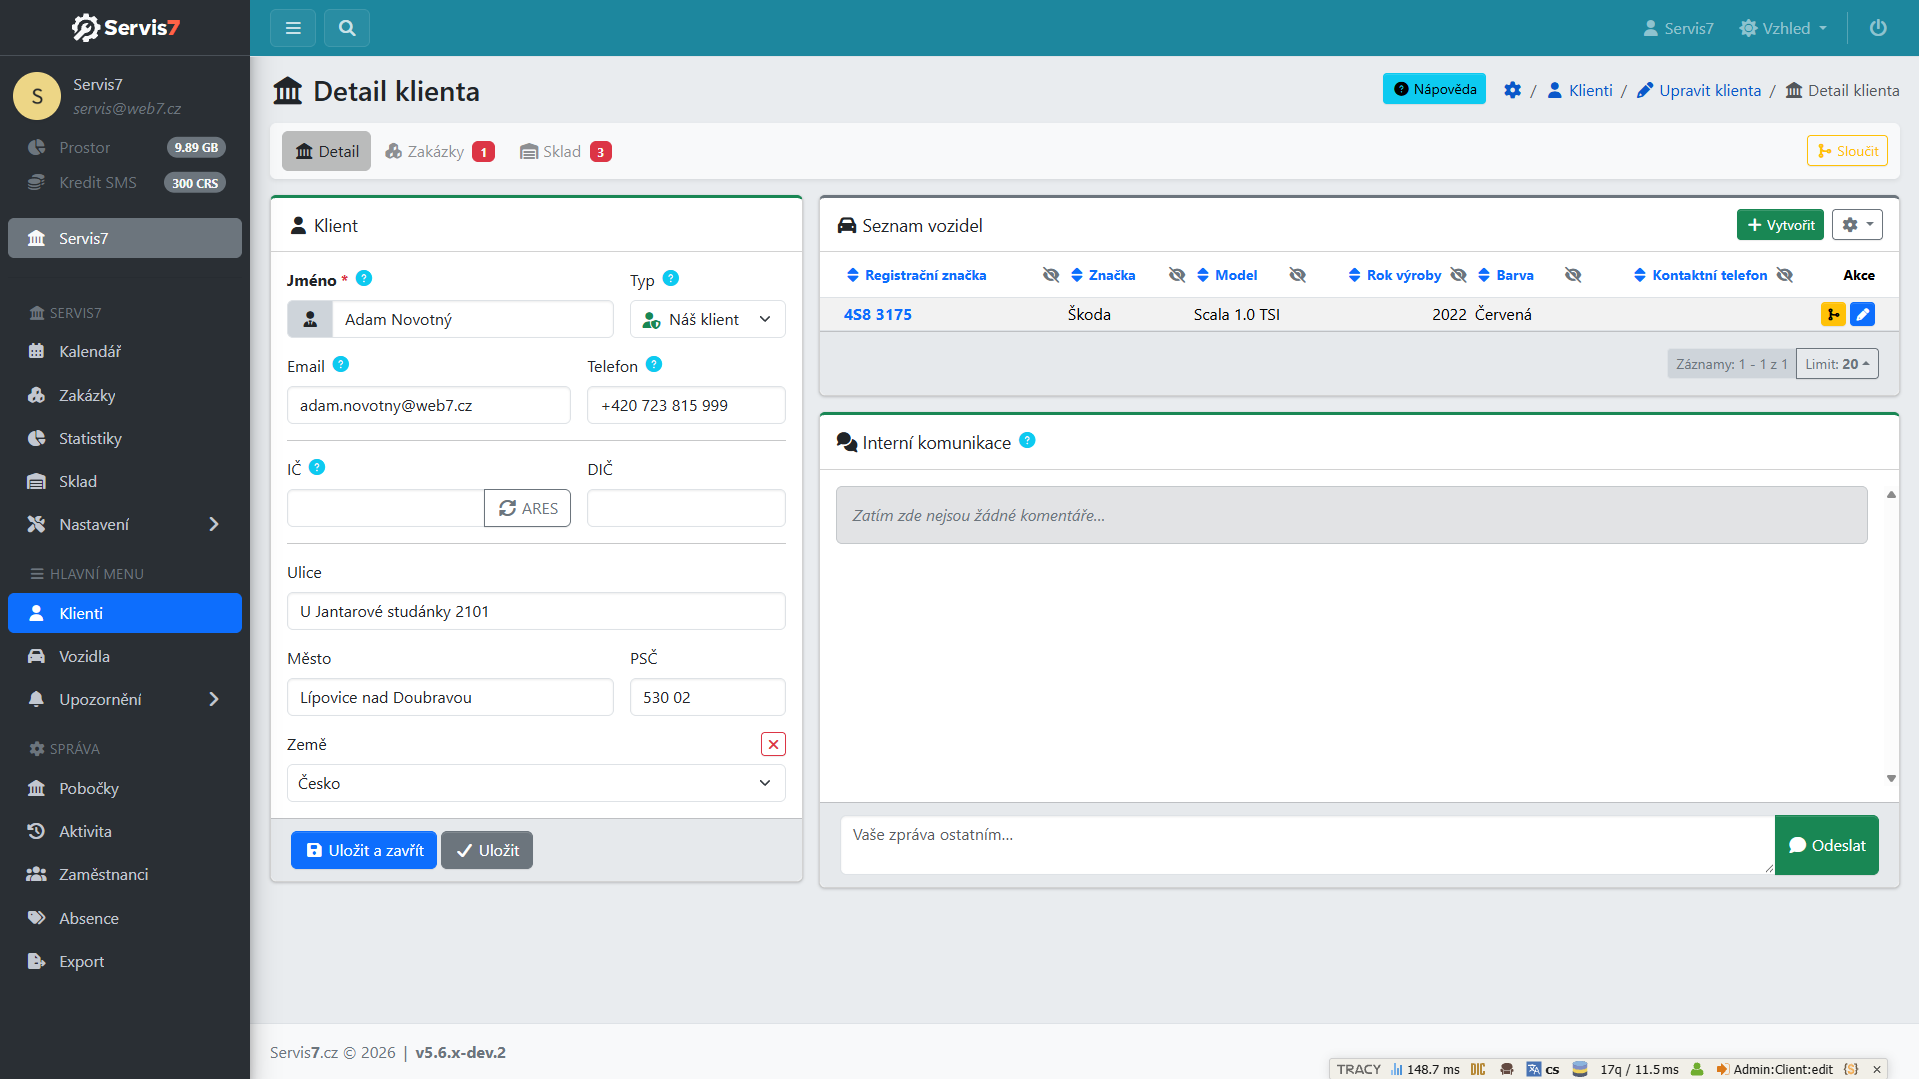Open Vozidla in the sidebar
Viewport: 1919px width, 1079px height.
tap(125, 656)
